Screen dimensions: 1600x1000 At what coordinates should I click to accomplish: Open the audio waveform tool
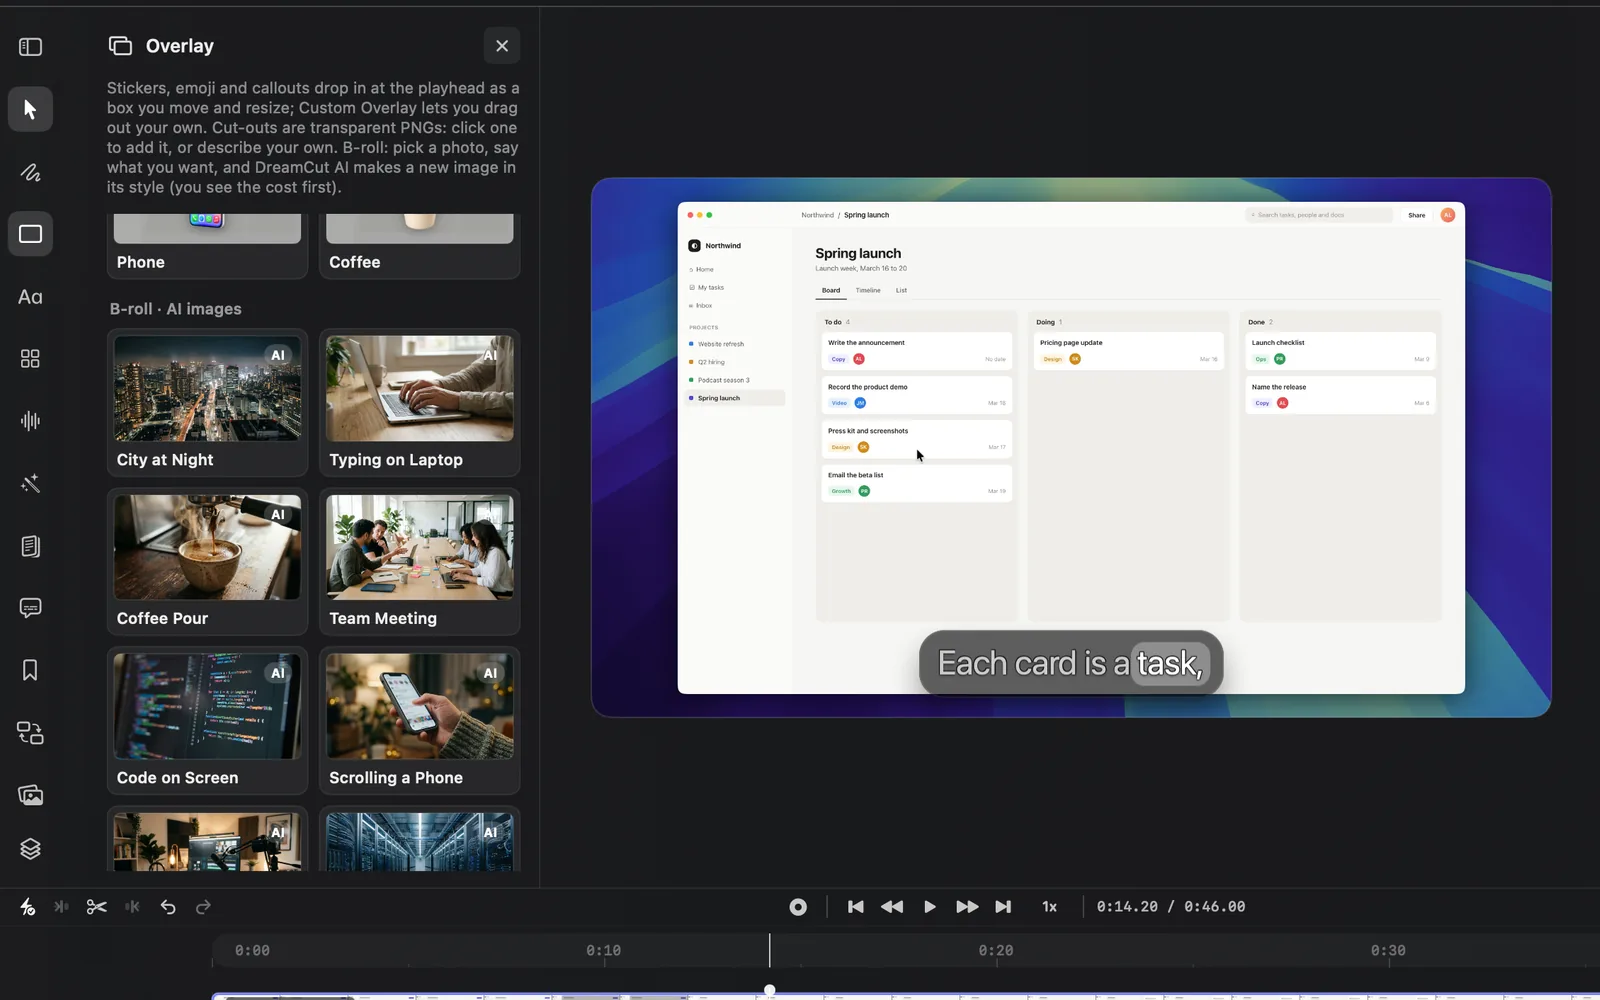(x=30, y=421)
